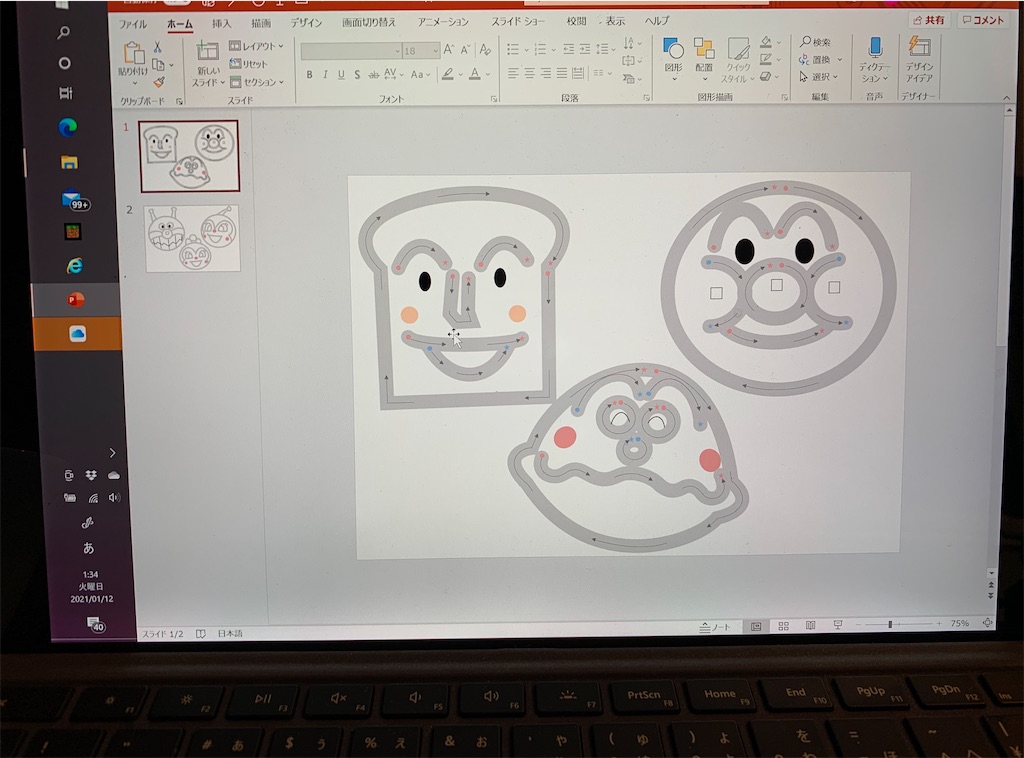Click the Format Painter brush icon
This screenshot has width=1024, height=758.
pyautogui.click(x=159, y=82)
